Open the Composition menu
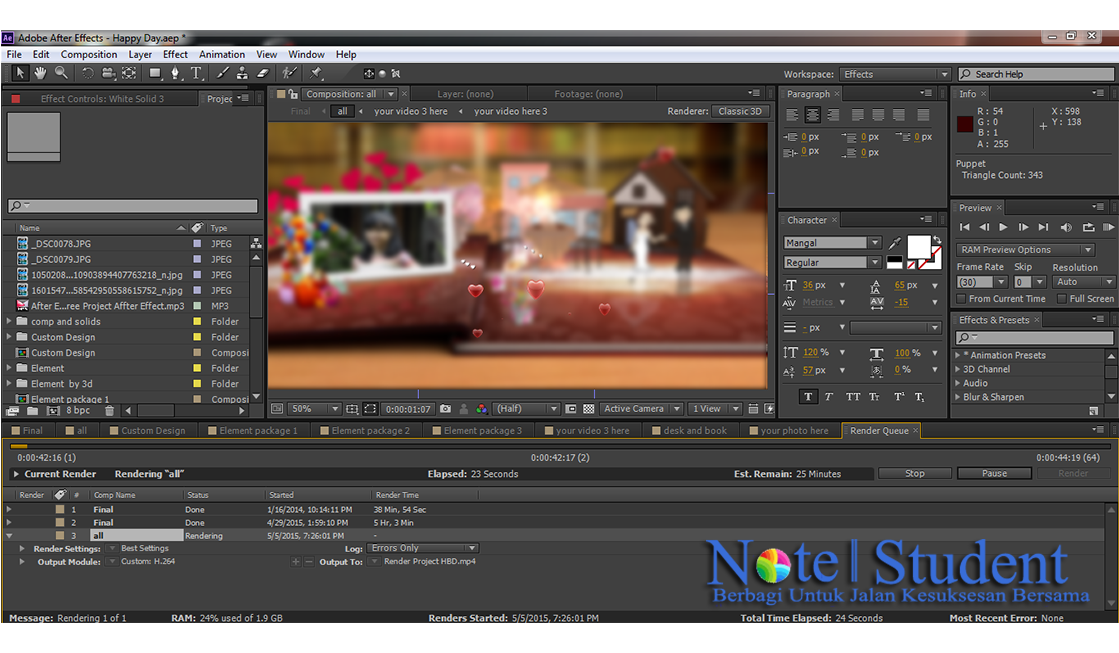 point(88,54)
